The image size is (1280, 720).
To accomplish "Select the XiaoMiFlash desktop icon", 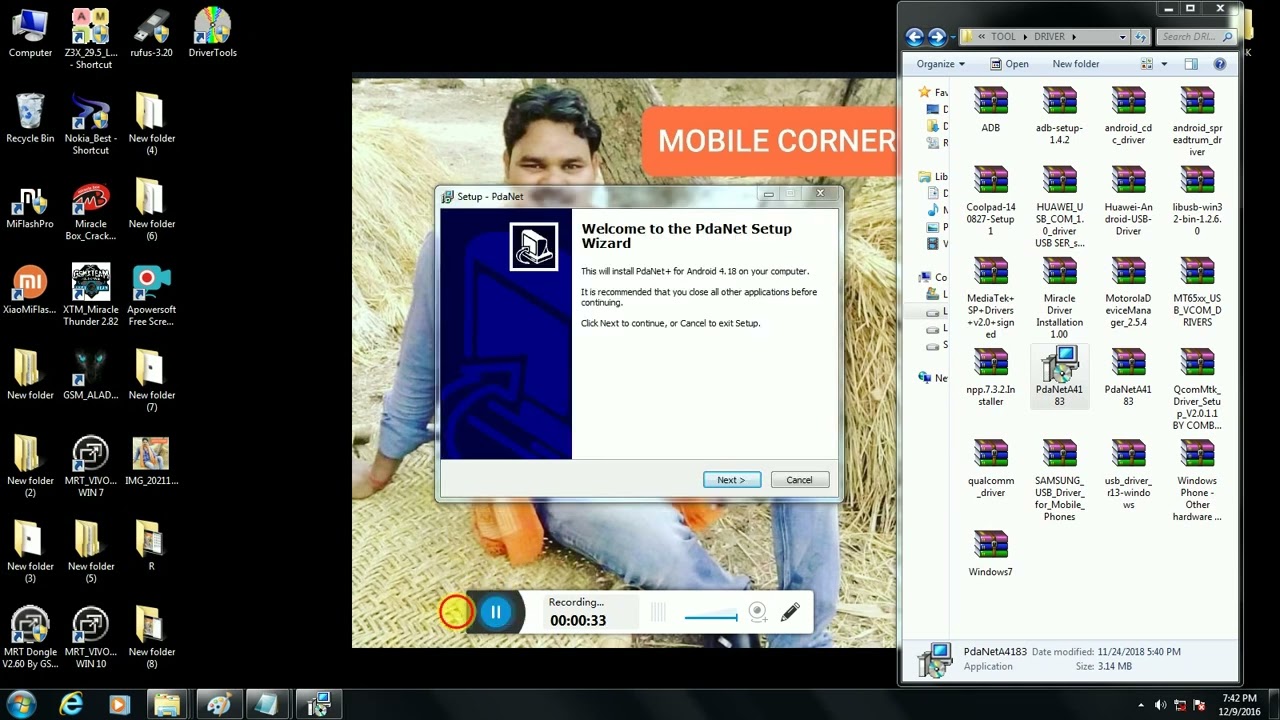I will coord(30,290).
